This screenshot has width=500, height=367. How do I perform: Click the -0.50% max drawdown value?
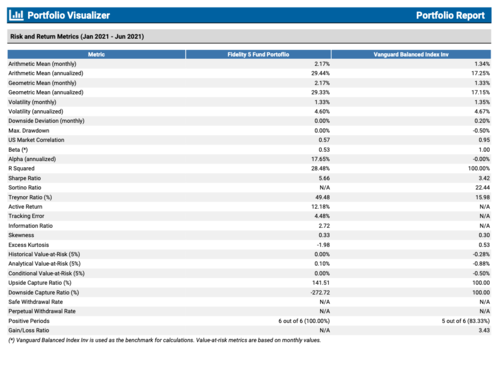pos(481,130)
